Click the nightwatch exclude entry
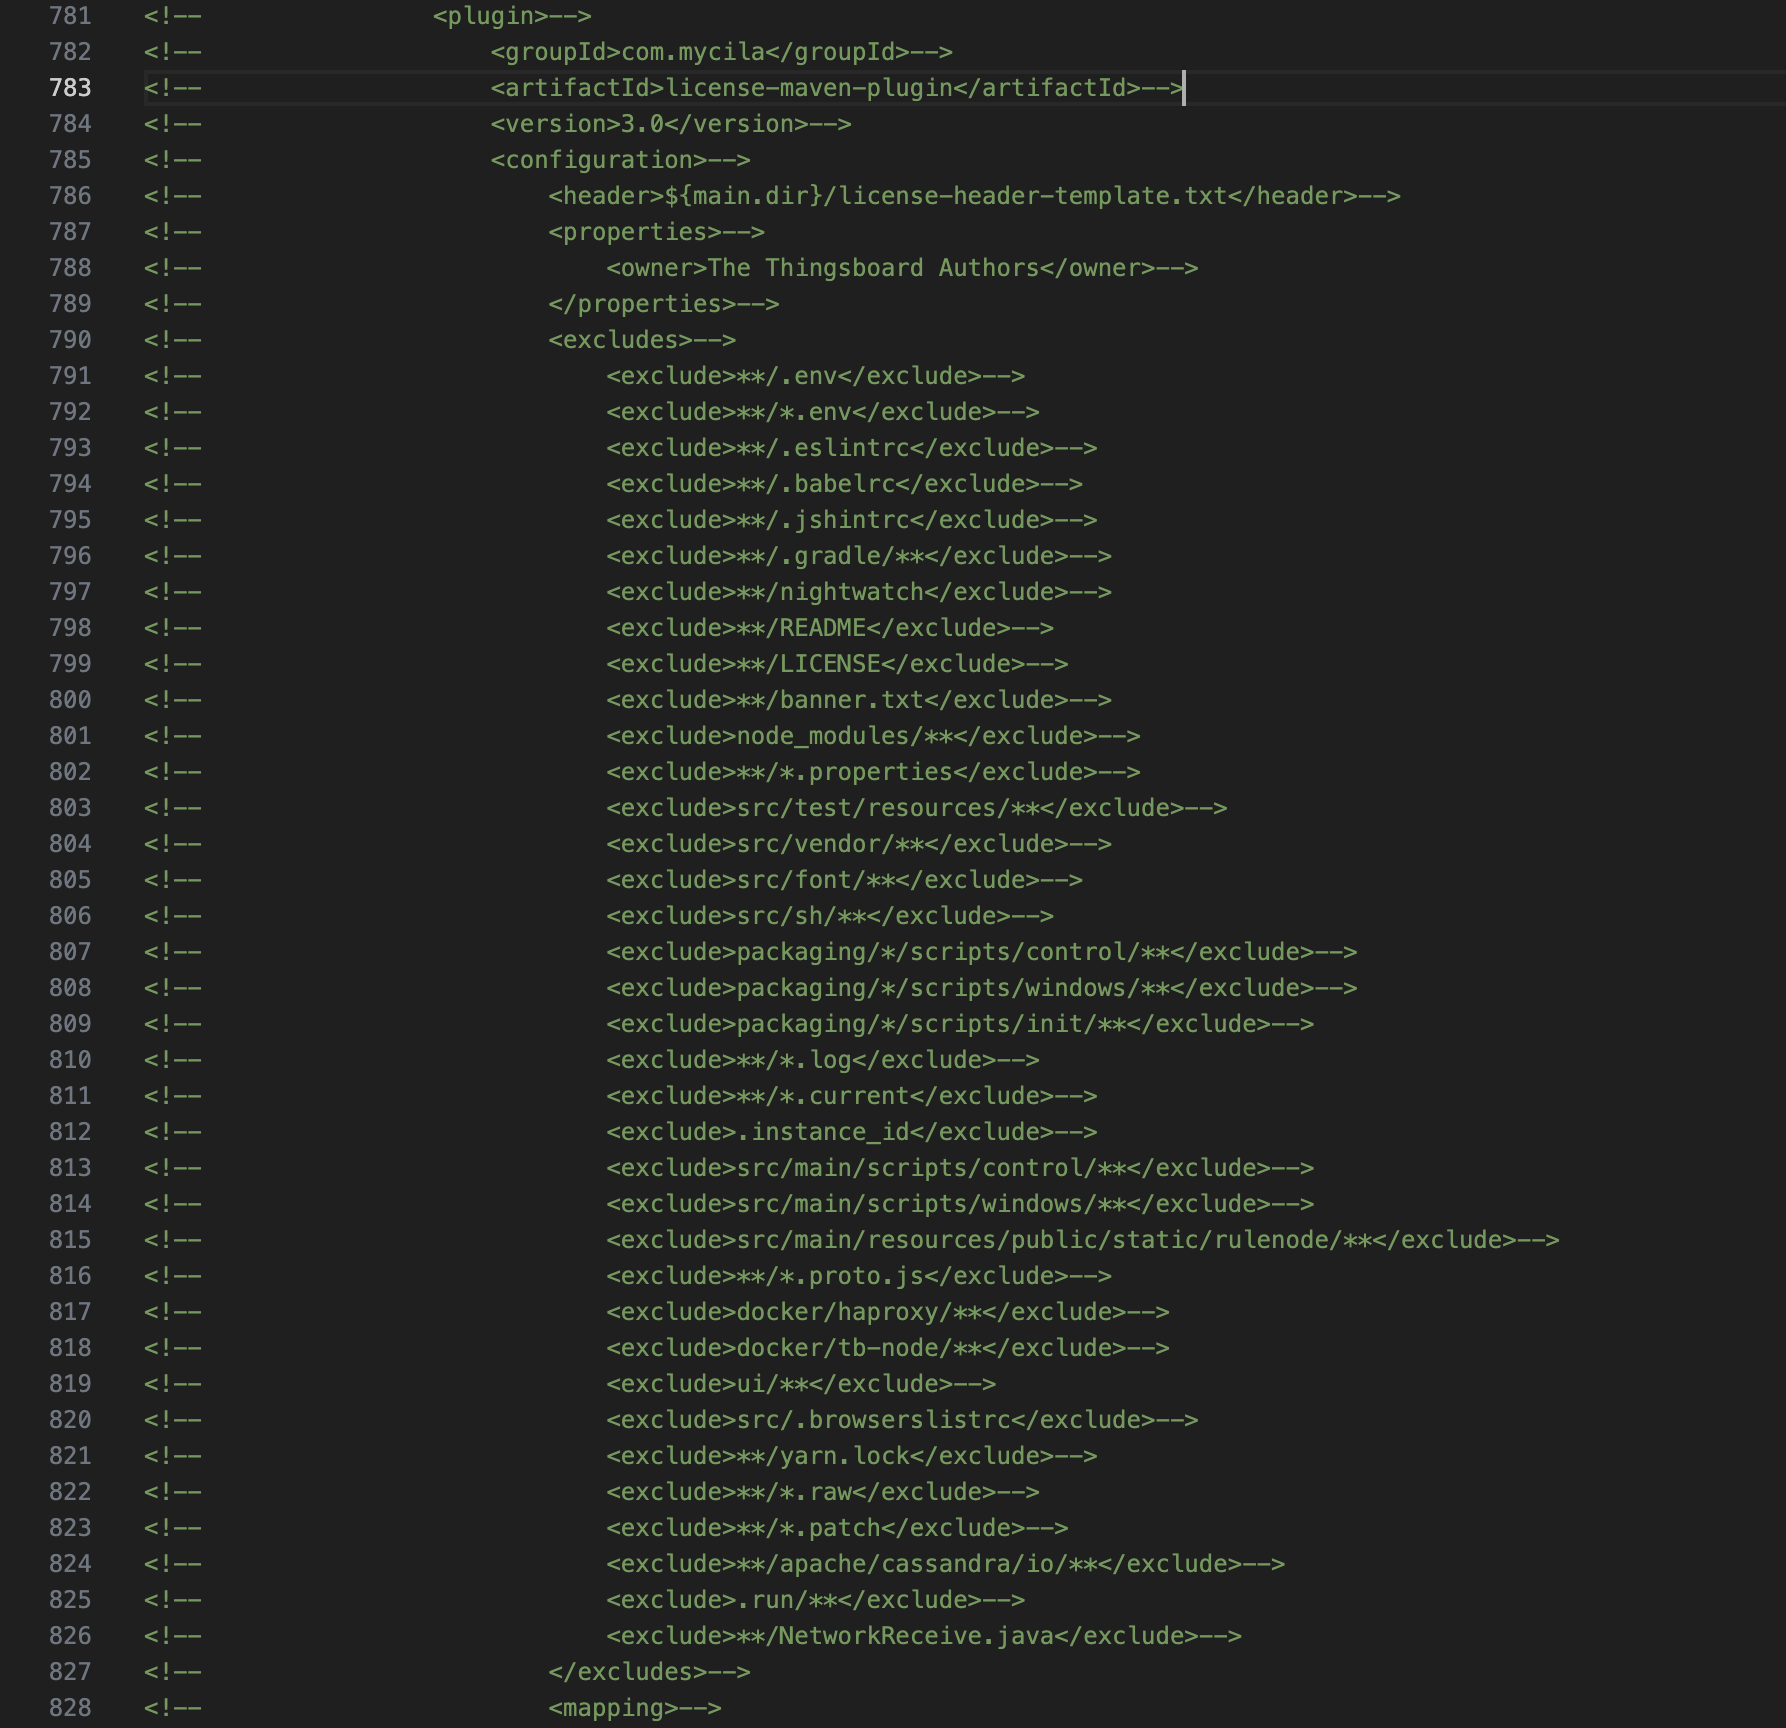The width and height of the screenshot is (1786, 1728). tap(857, 592)
